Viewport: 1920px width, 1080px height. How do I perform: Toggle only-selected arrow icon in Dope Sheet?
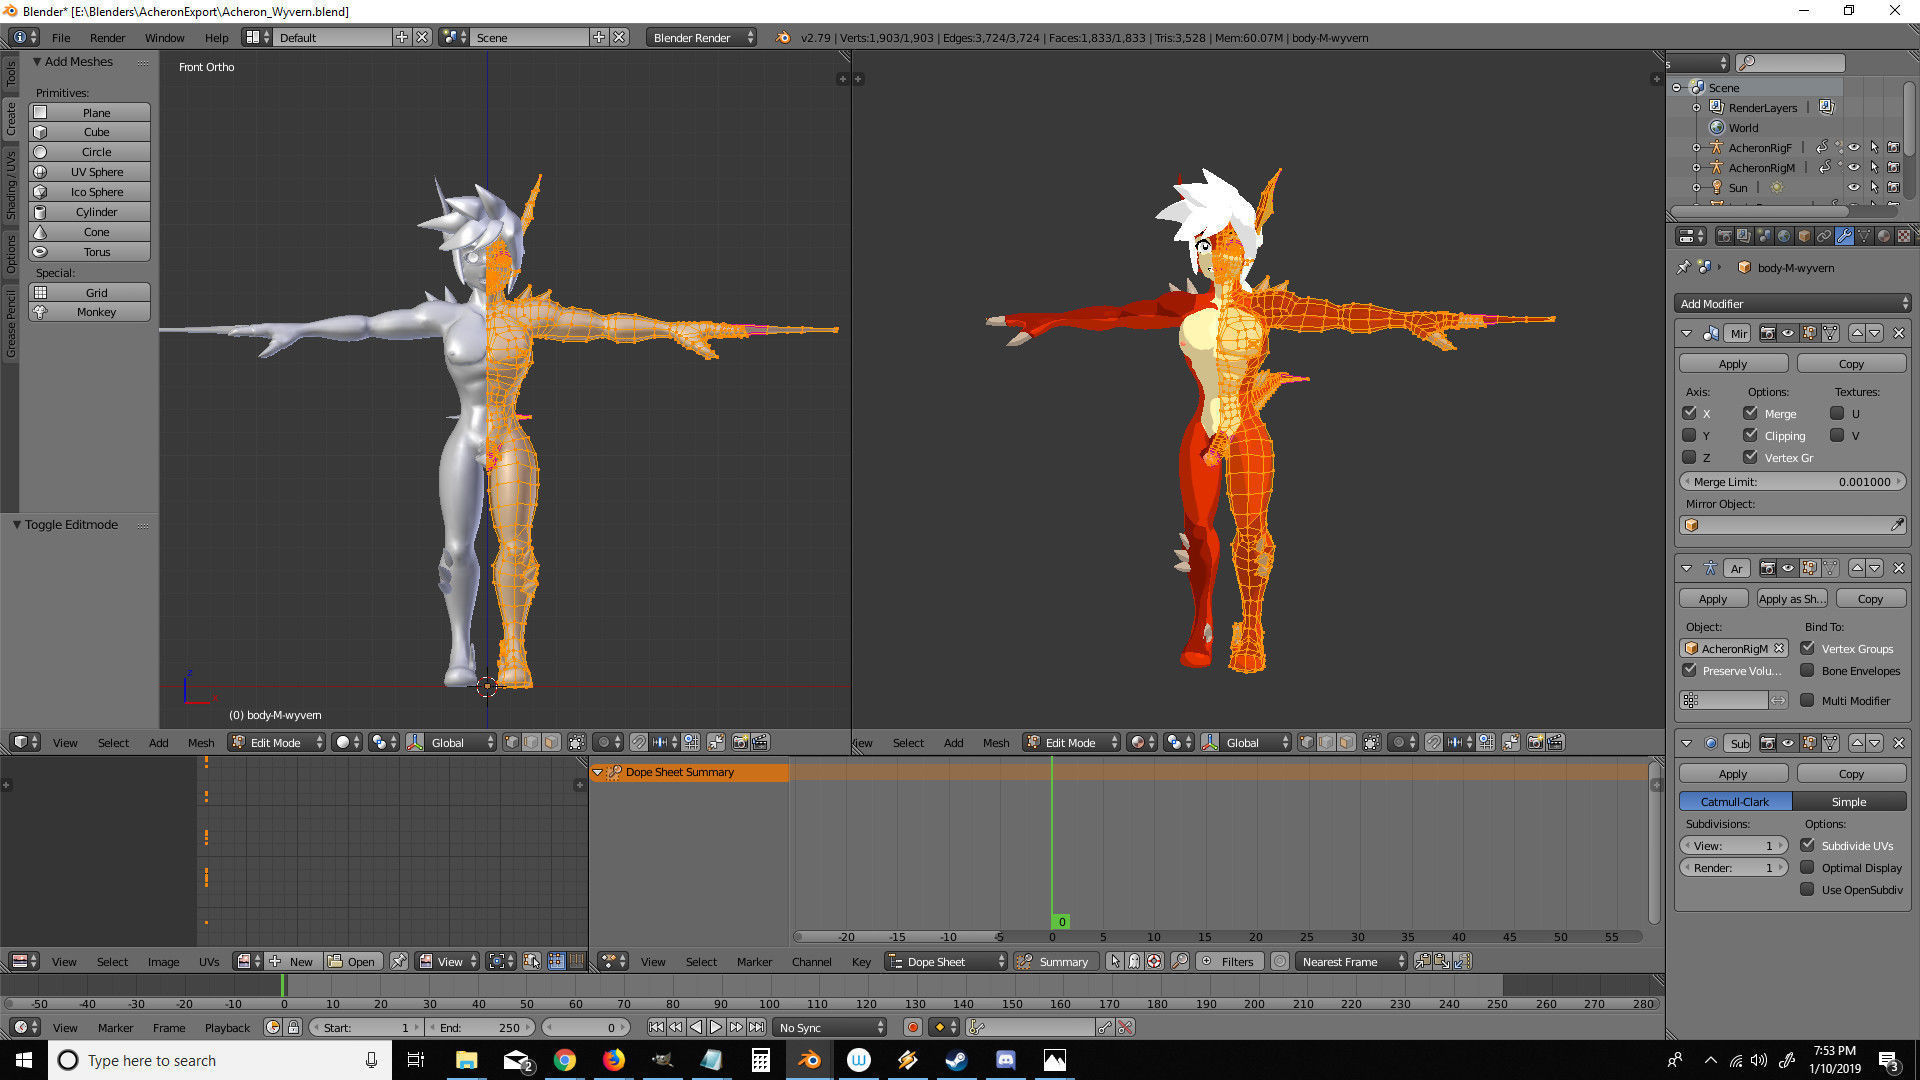[1115, 961]
